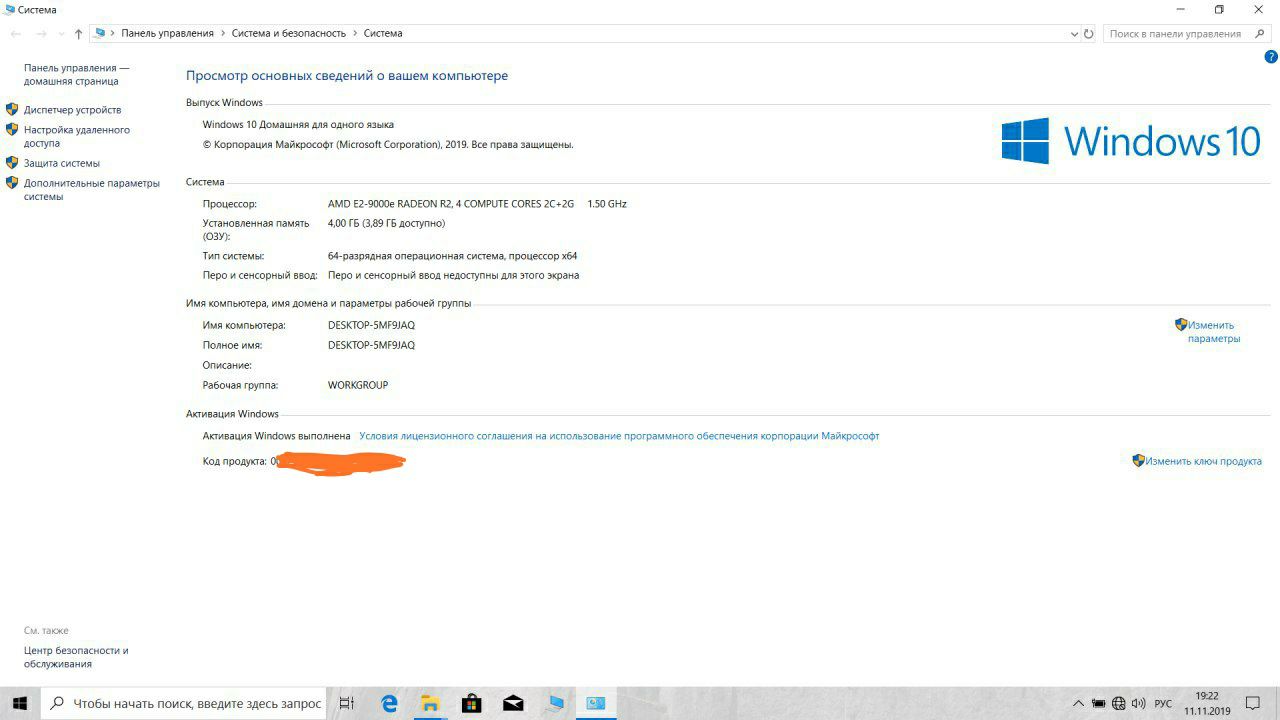1280x720 pixels.
Task: Click the address bar refresh button
Action: (x=1089, y=34)
